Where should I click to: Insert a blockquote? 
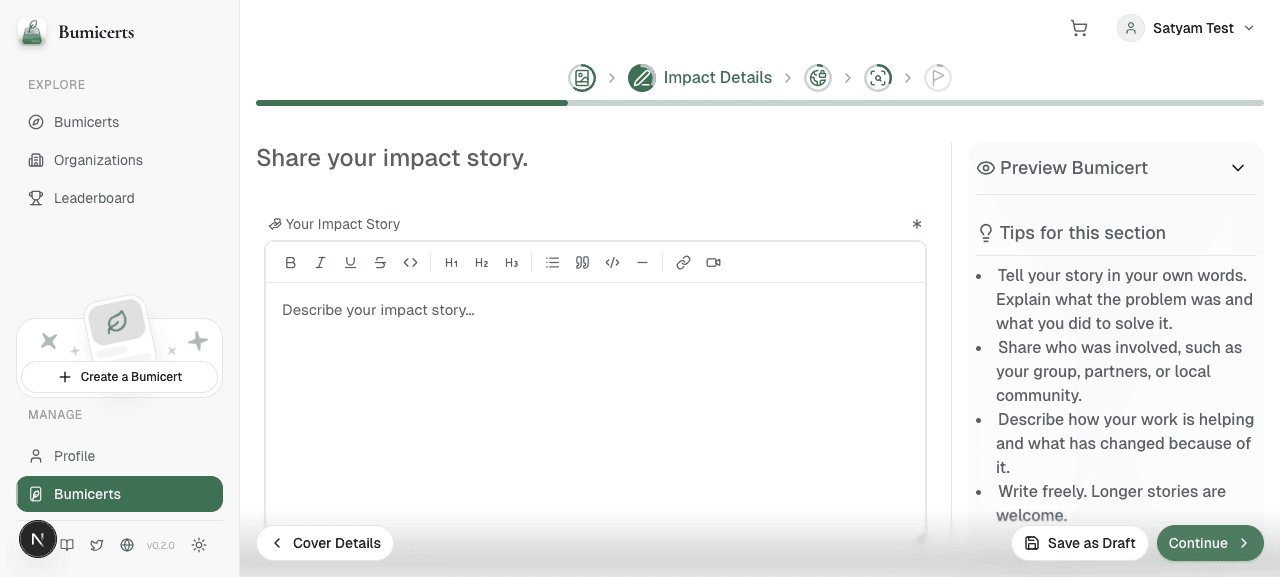pyautogui.click(x=583, y=263)
